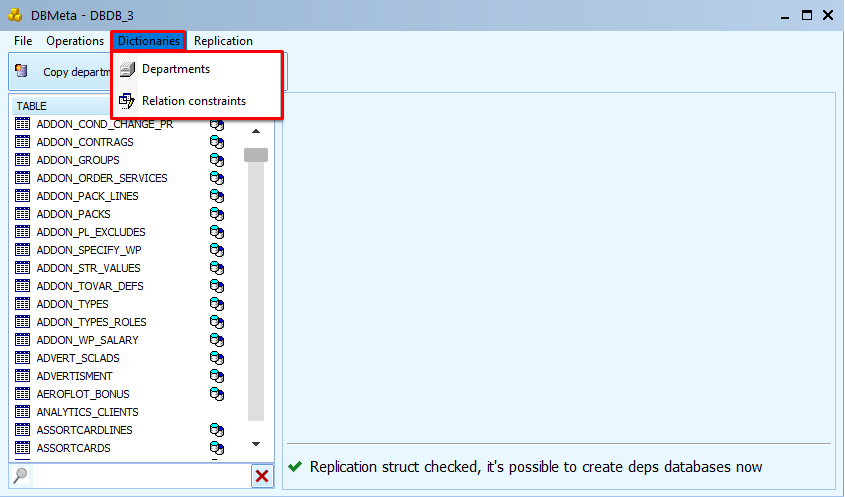Clear the search with the red X
Screen dimensions: 845x497
[262, 476]
